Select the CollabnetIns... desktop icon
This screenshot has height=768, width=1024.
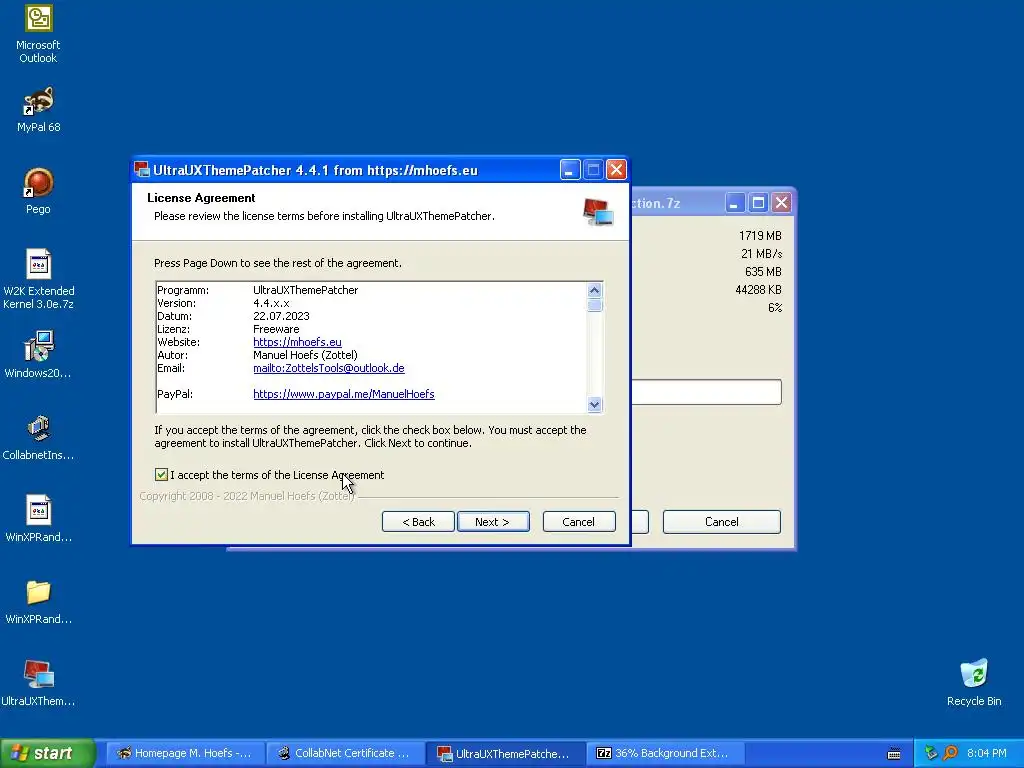38,438
